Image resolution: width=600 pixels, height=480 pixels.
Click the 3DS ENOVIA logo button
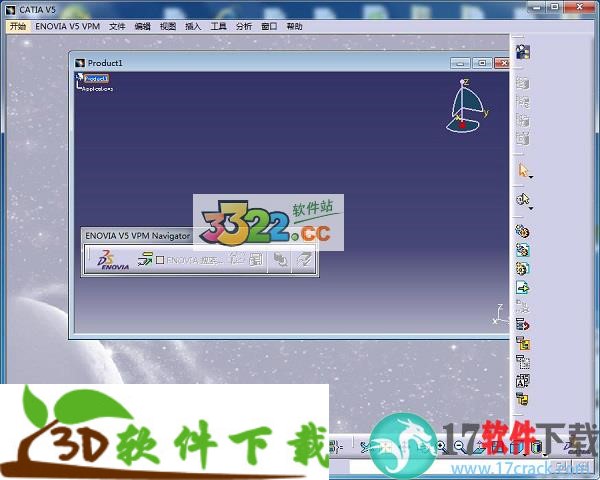click(112, 260)
